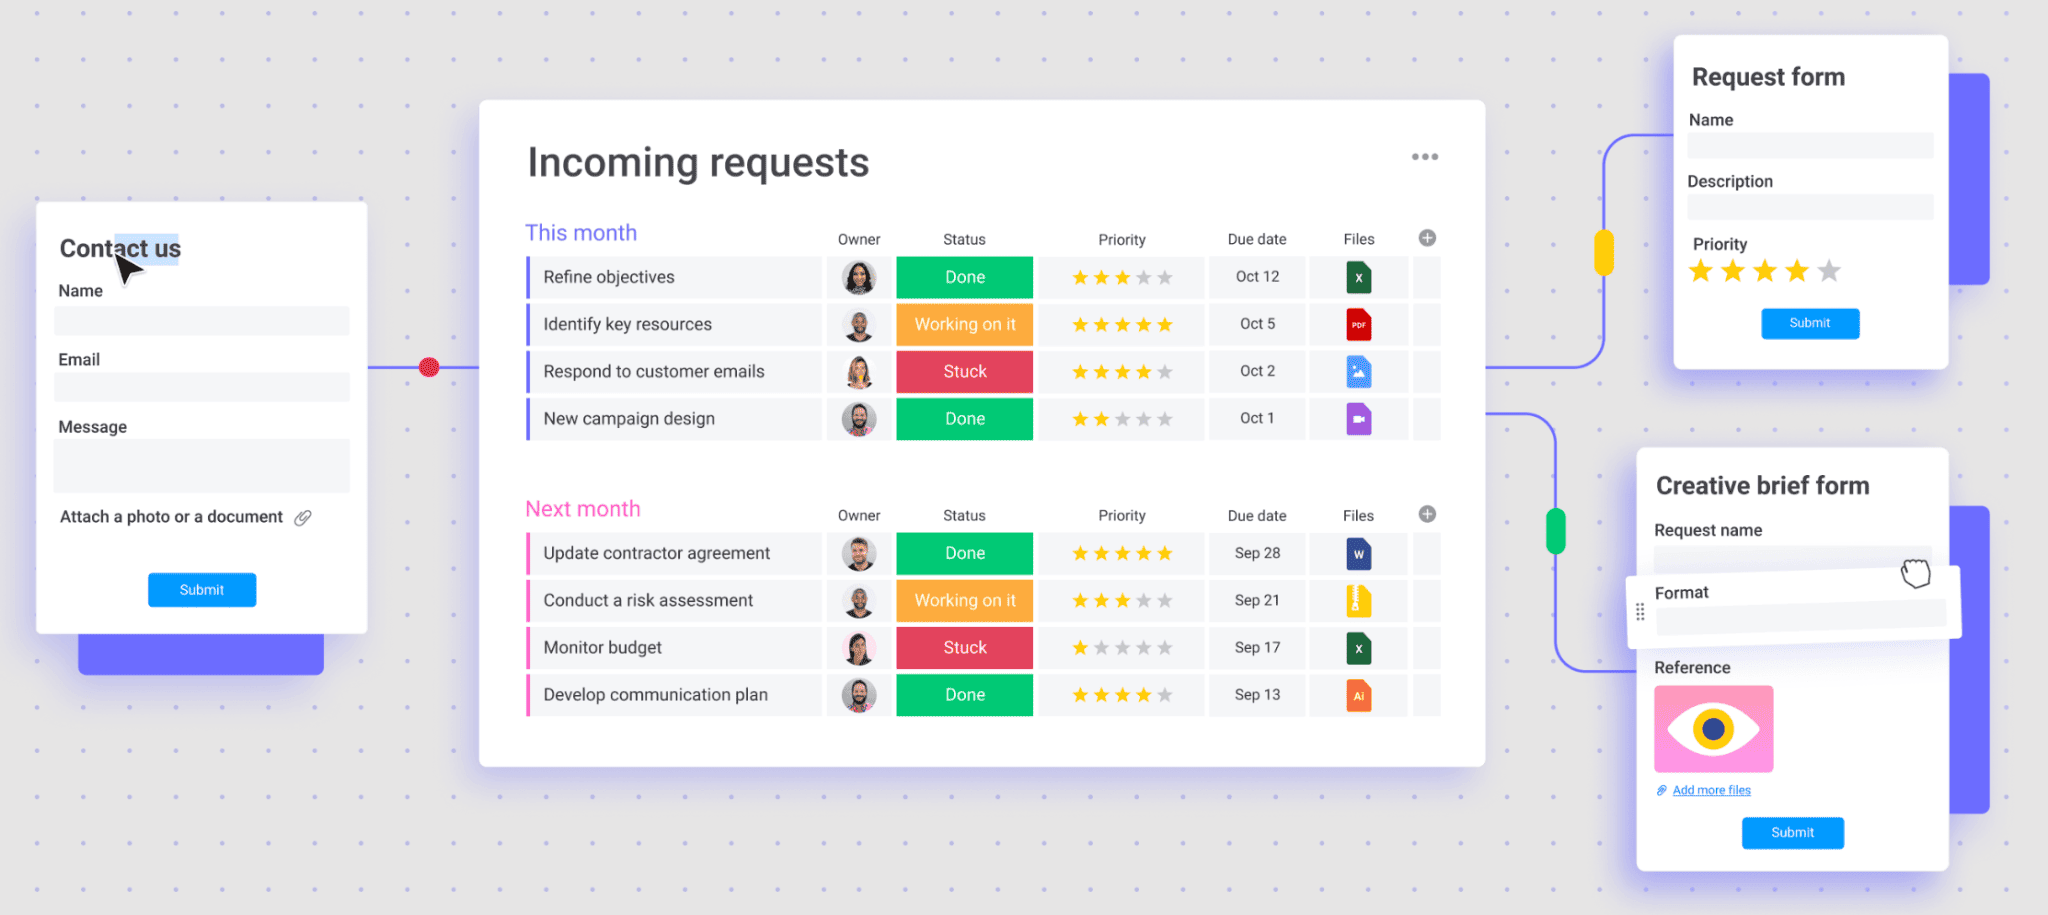This screenshot has height=915, width=2048.
Task: Click the Illustrator file on Develop communication plan
Action: click(x=1358, y=694)
